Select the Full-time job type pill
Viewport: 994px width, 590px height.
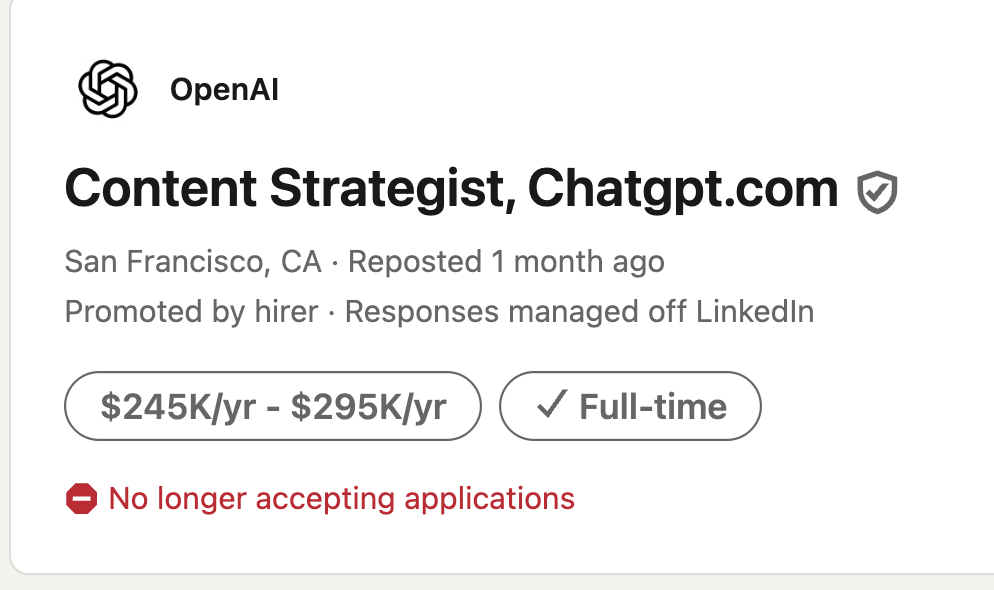coord(630,406)
